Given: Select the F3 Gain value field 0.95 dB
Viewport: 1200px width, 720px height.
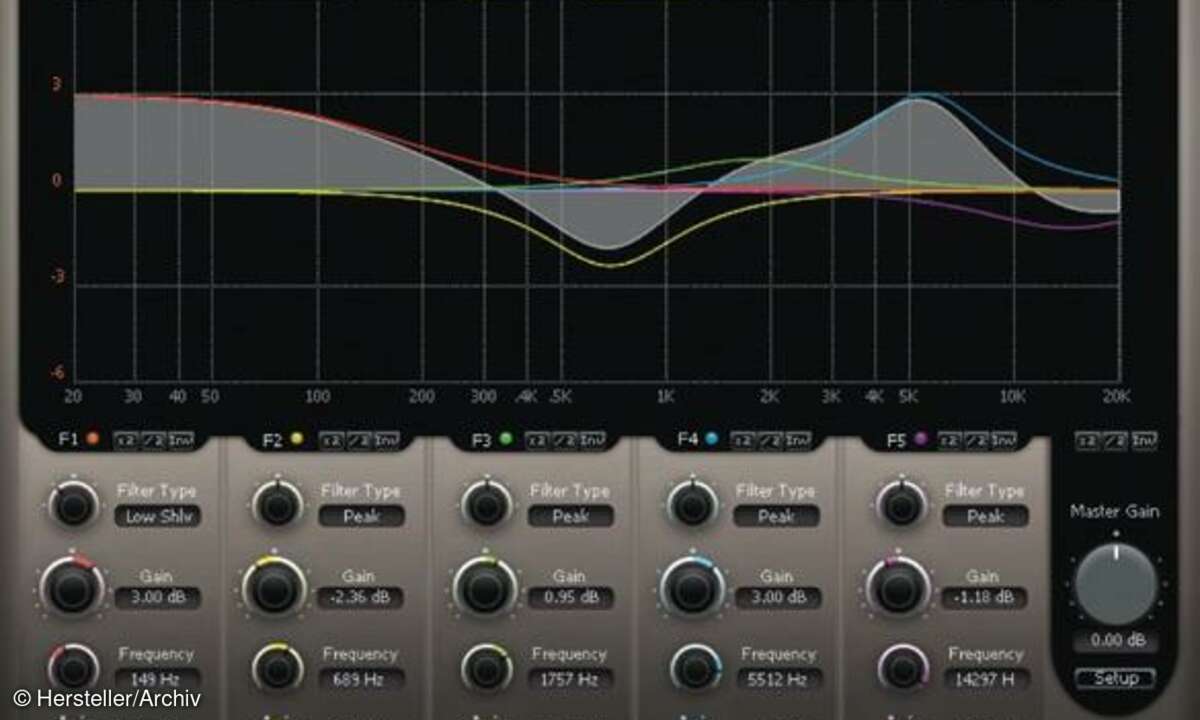Looking at the screenshot, I should point(571,599).
